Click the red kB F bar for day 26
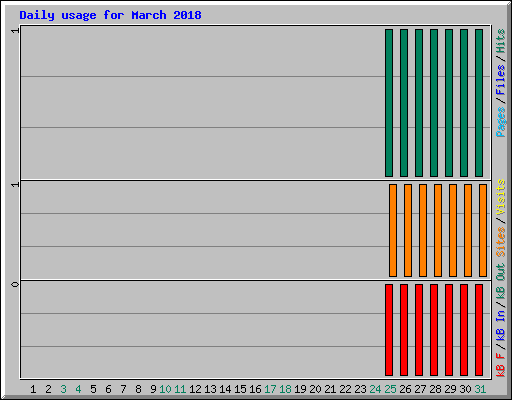The width and height of the screenshot is (512, 400). click(404, 330)
